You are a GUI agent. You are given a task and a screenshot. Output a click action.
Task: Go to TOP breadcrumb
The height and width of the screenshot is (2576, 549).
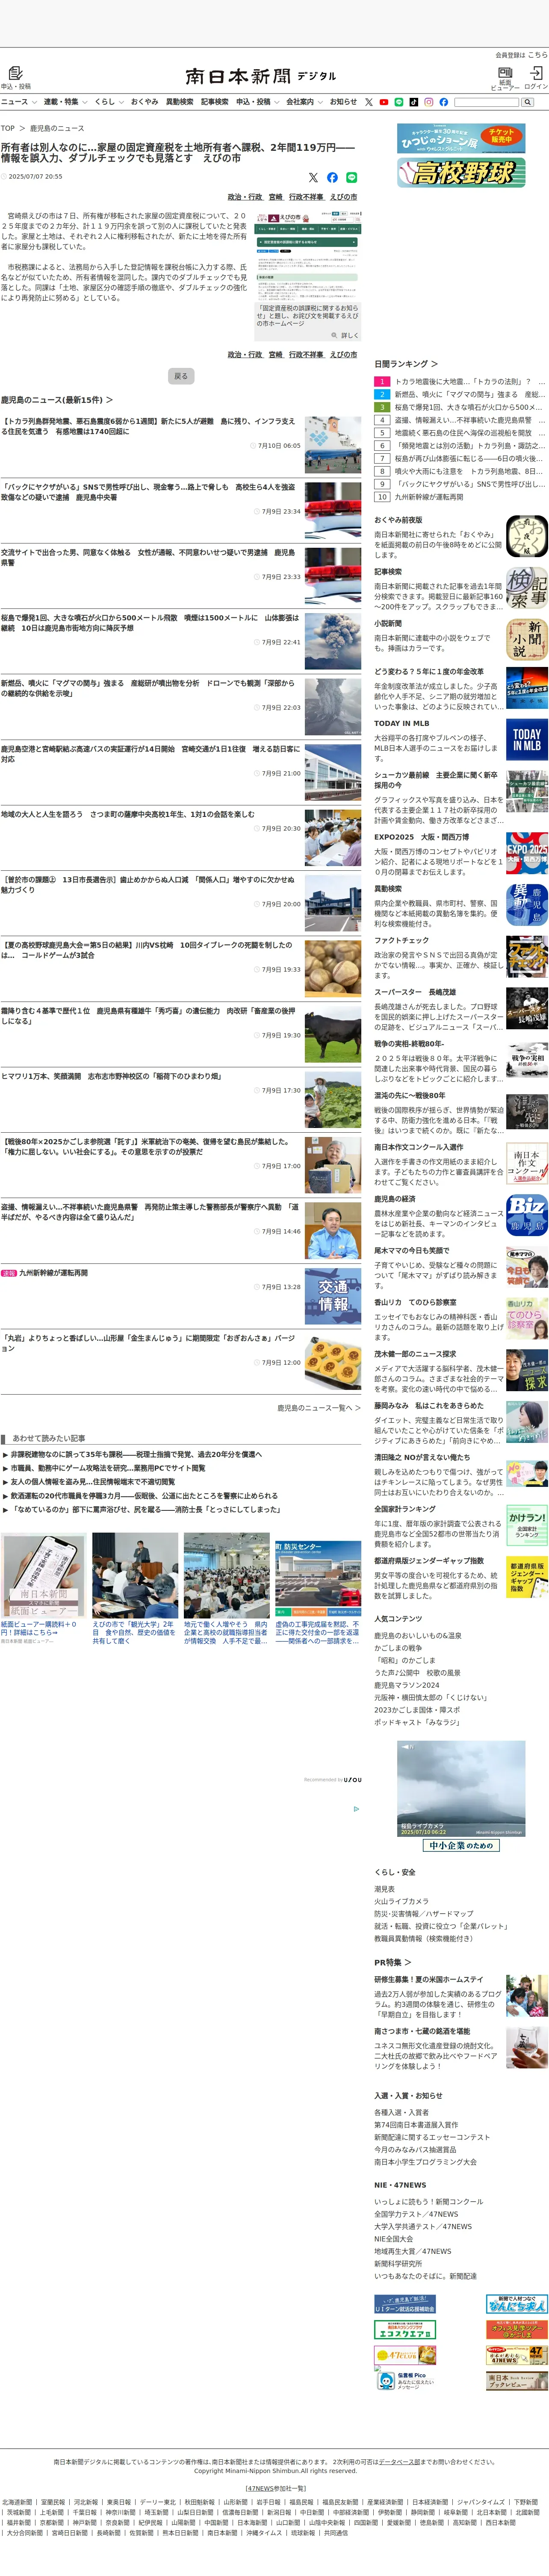[8, 128]
